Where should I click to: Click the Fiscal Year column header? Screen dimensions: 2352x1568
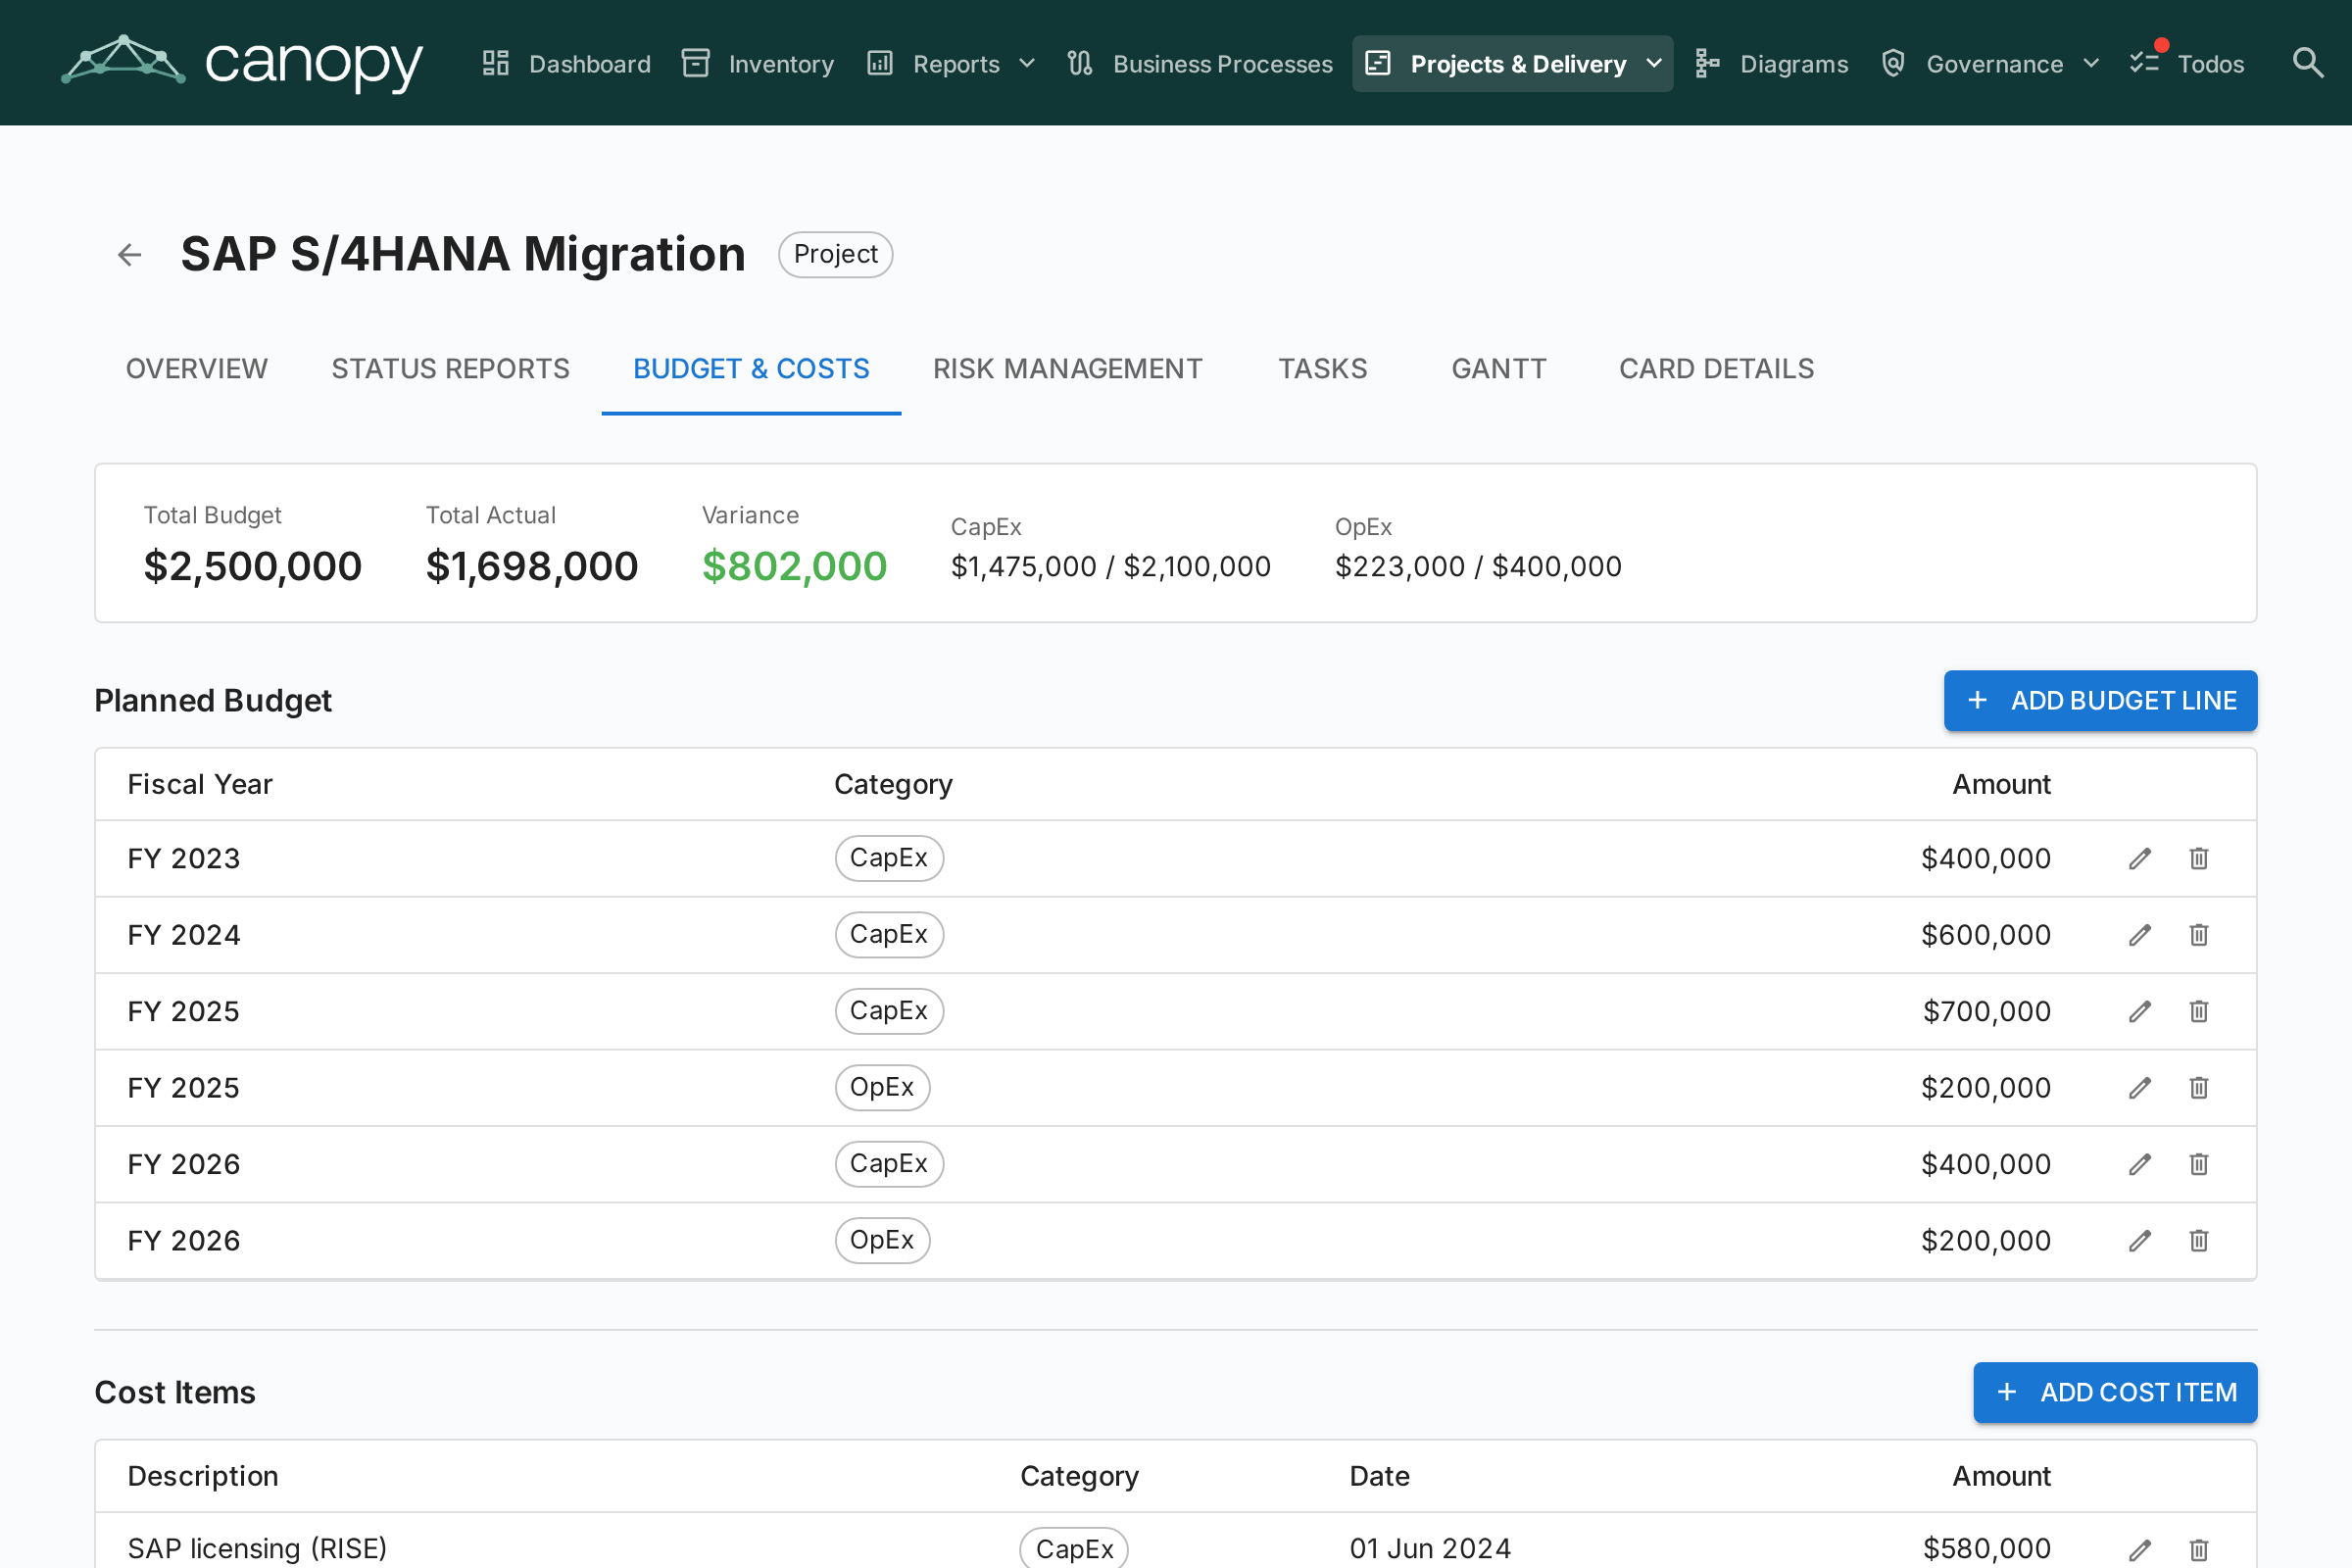click(200, 785)
